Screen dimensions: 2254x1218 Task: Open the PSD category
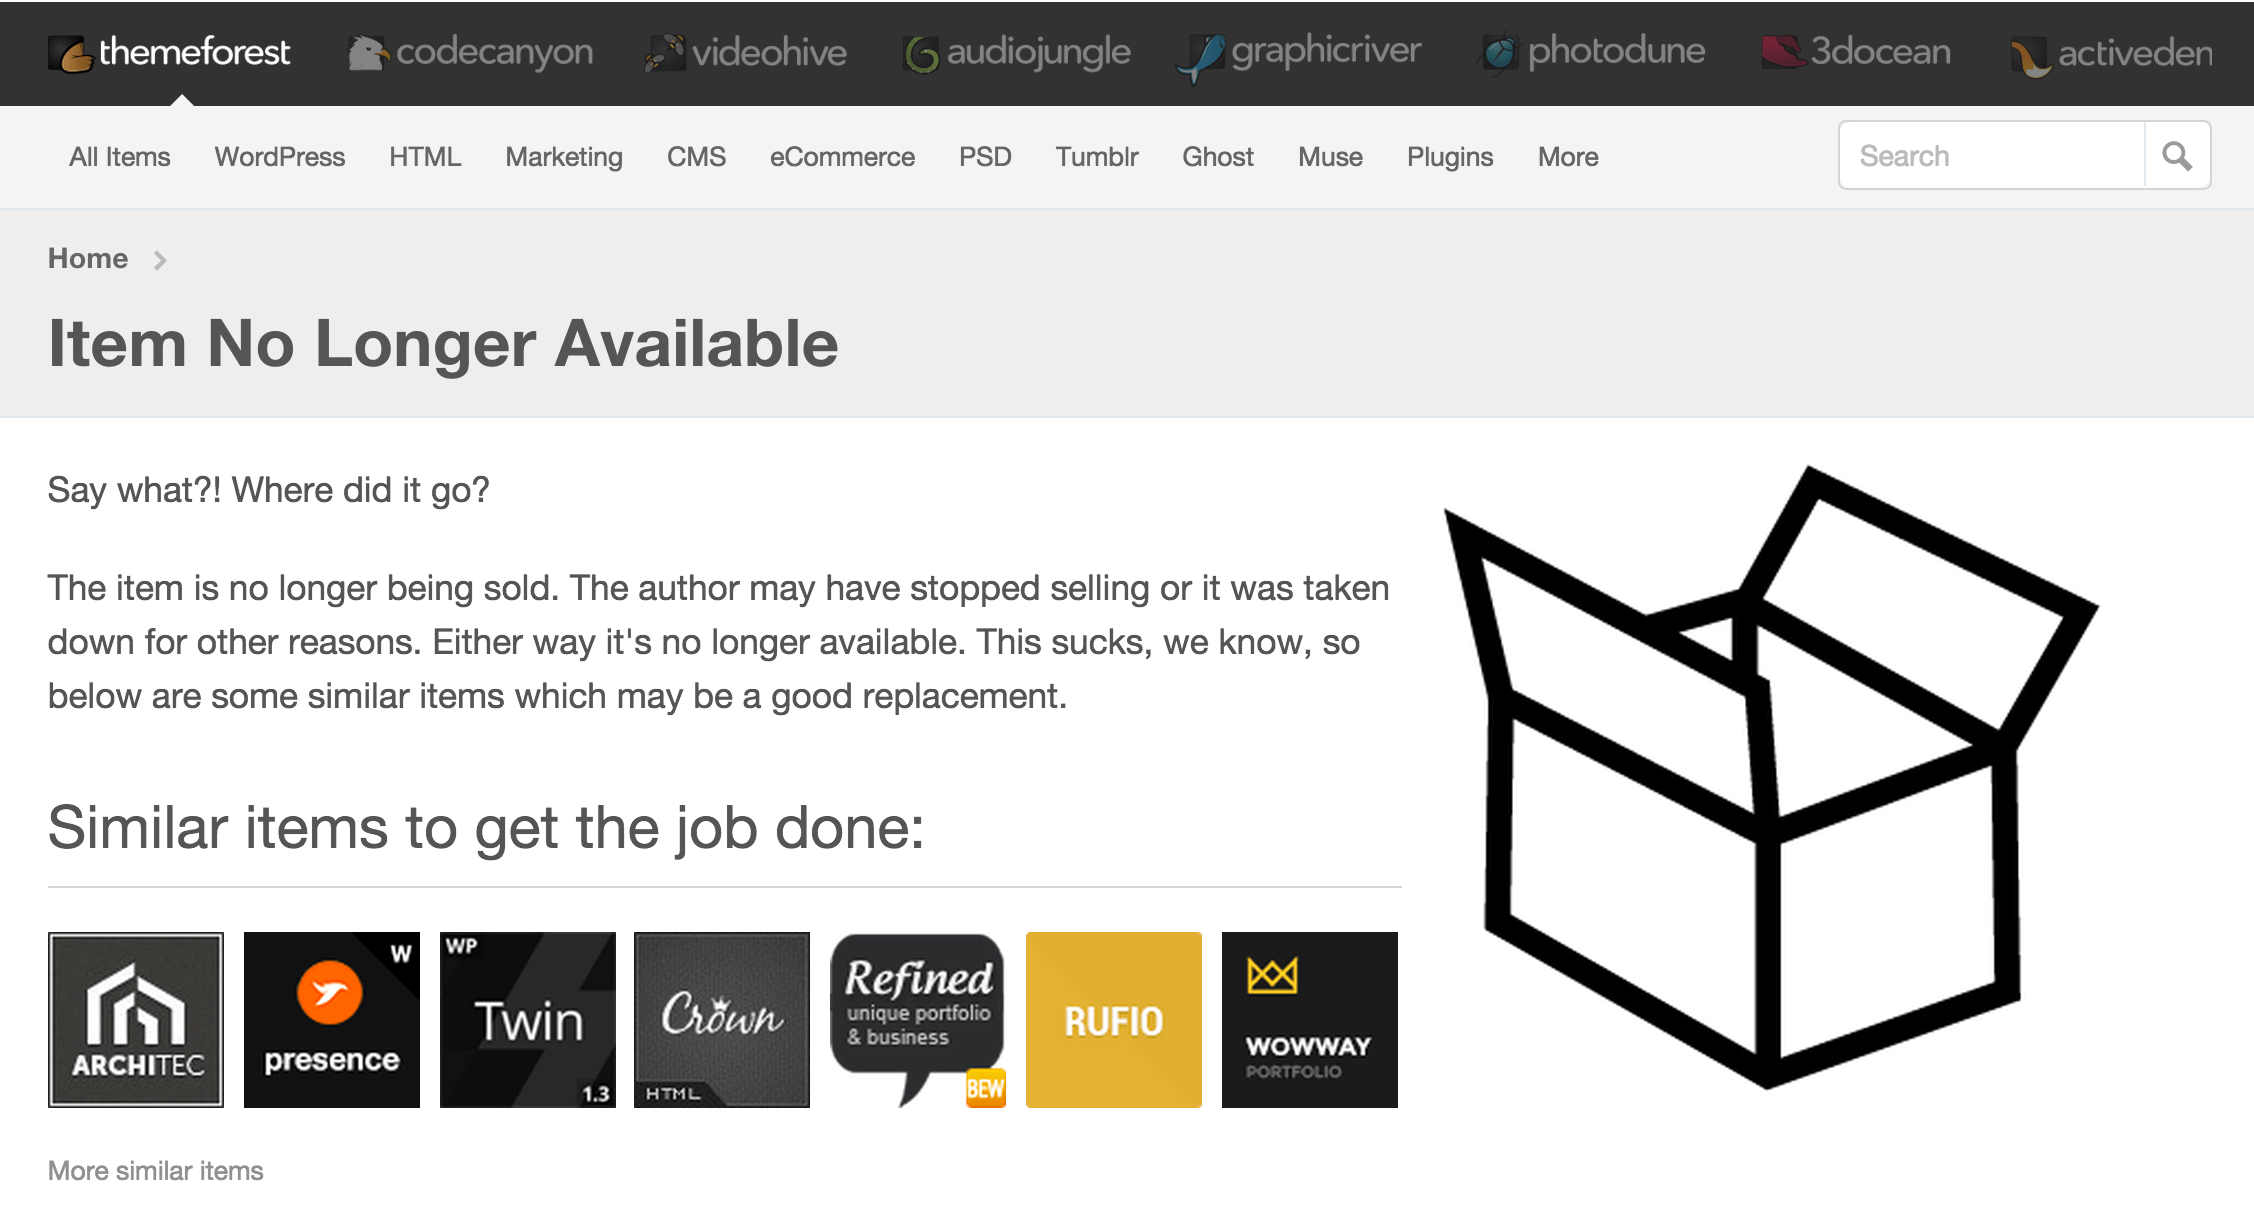(x=985, y=157)
